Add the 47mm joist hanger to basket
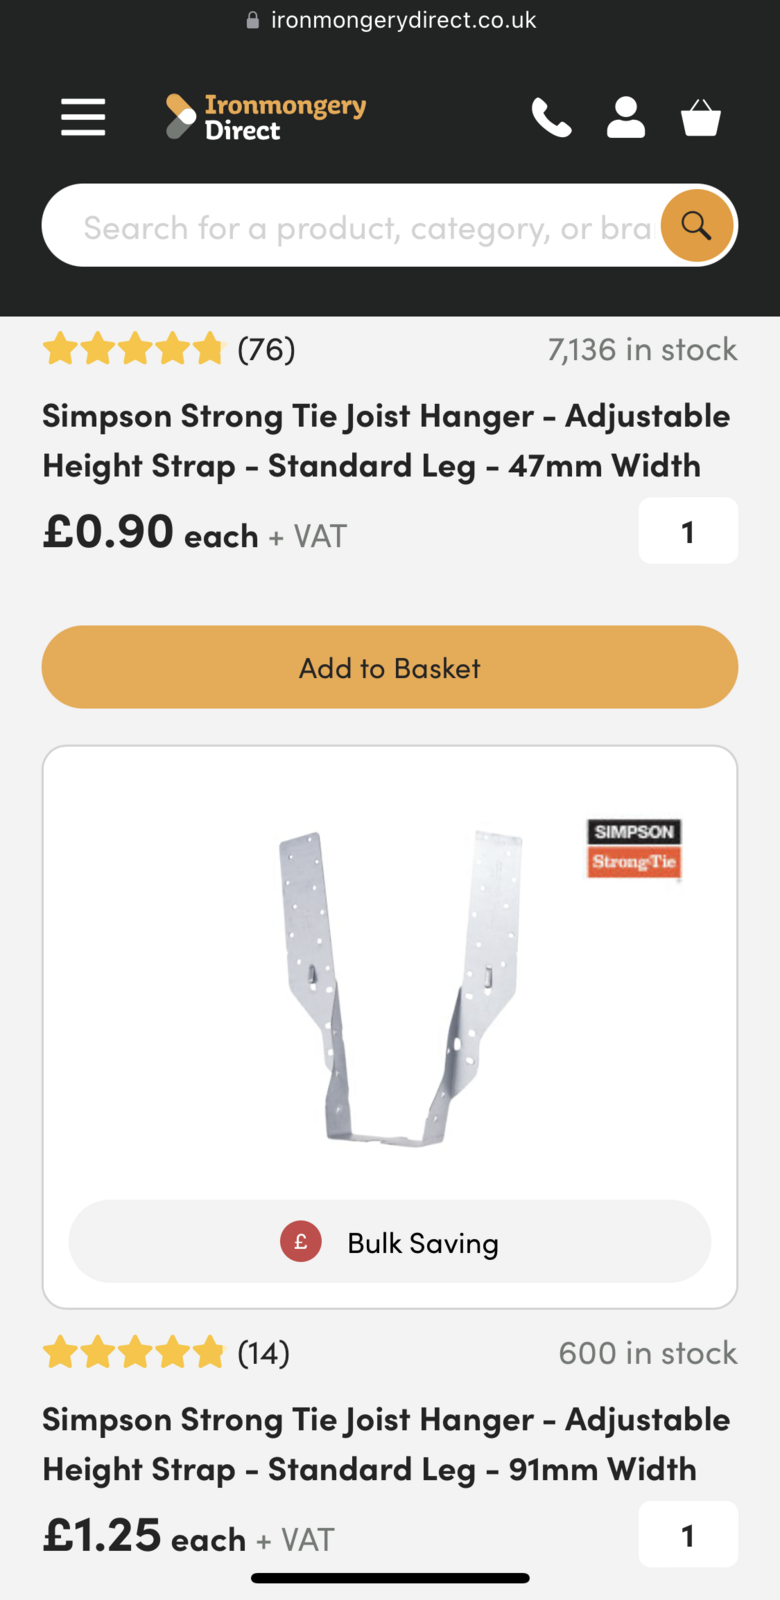This screenshot has height=1600, width=780. point(390,667)
